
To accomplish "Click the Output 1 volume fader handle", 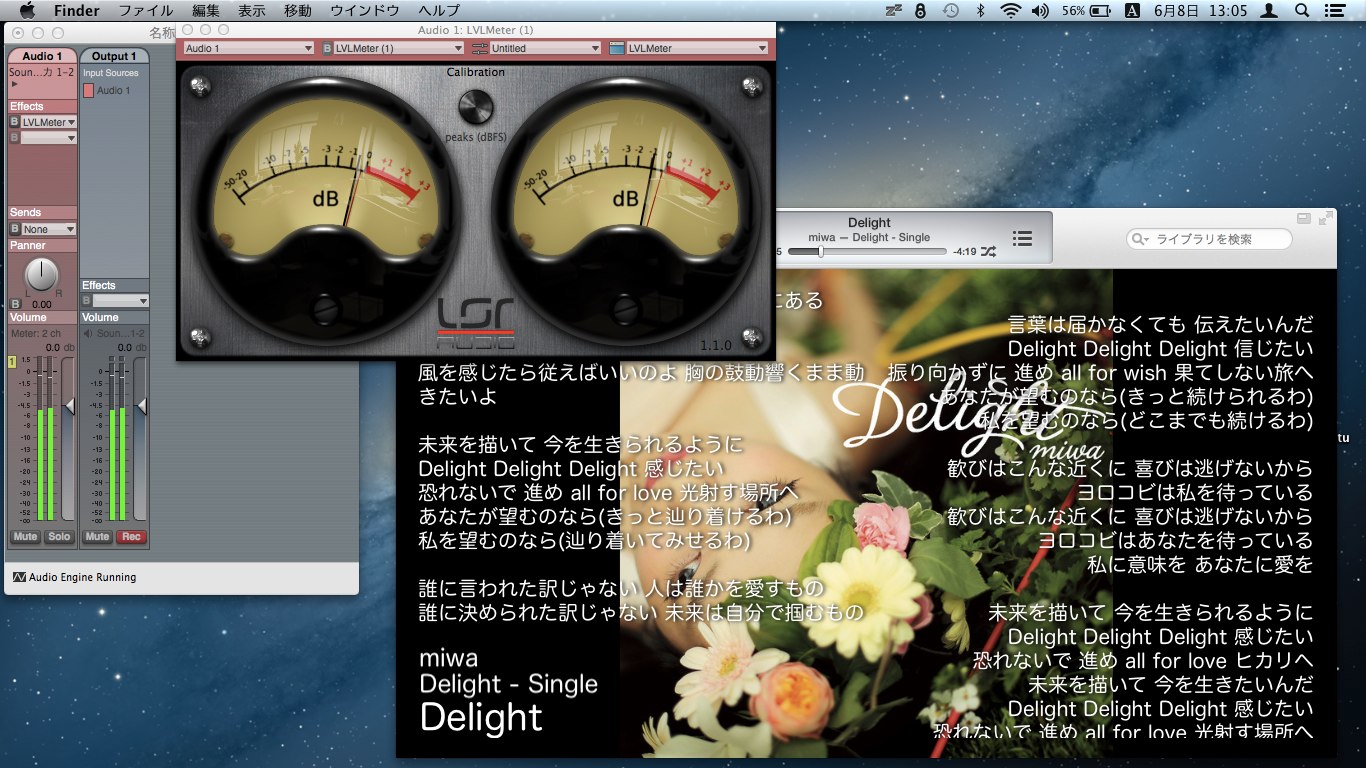I will point(141,405).
